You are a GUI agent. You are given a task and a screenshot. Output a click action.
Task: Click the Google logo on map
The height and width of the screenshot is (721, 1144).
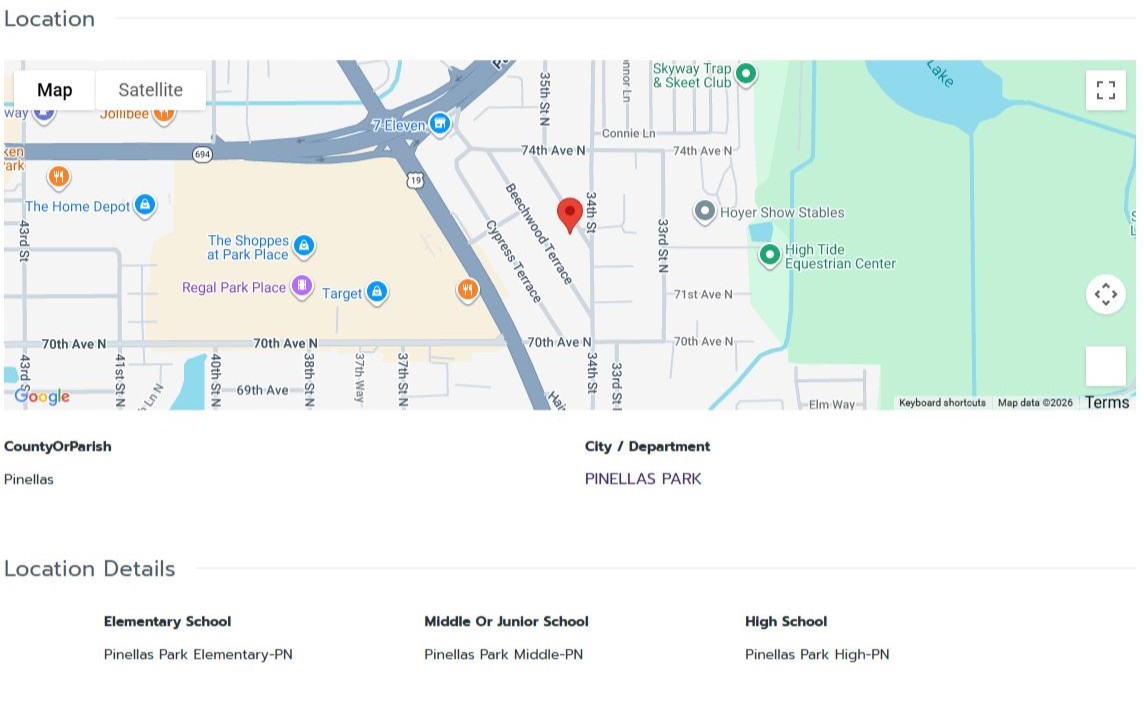click(42, 396)
